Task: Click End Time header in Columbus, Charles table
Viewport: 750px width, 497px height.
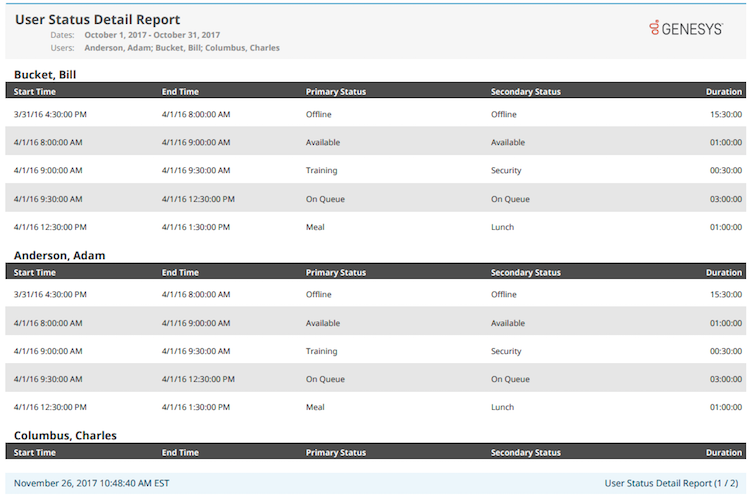Action: (x=180, y=452)
